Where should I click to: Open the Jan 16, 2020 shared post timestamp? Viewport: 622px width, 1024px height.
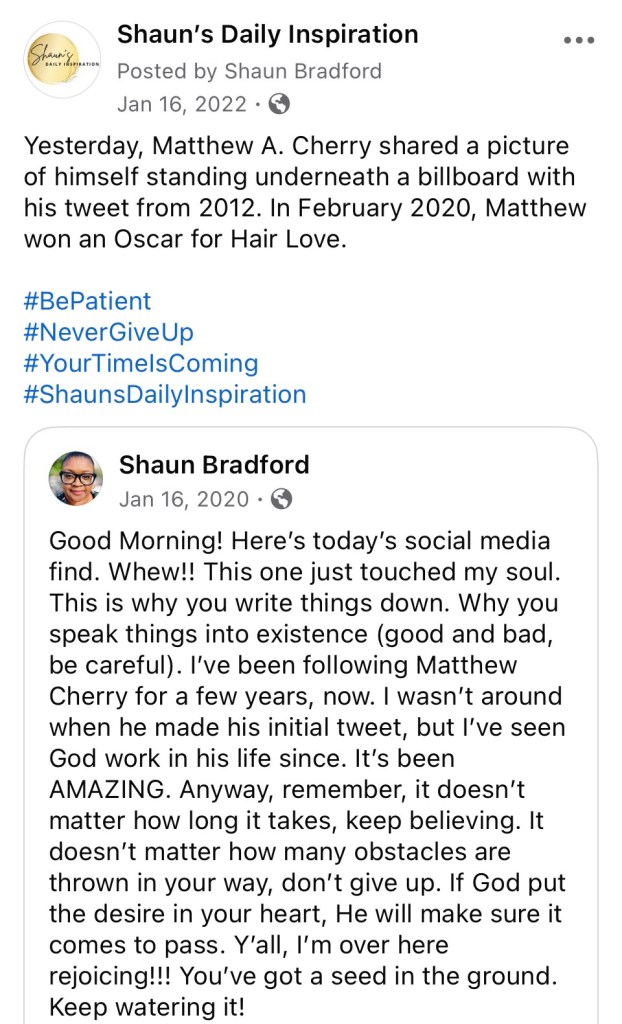pos(183,498)
